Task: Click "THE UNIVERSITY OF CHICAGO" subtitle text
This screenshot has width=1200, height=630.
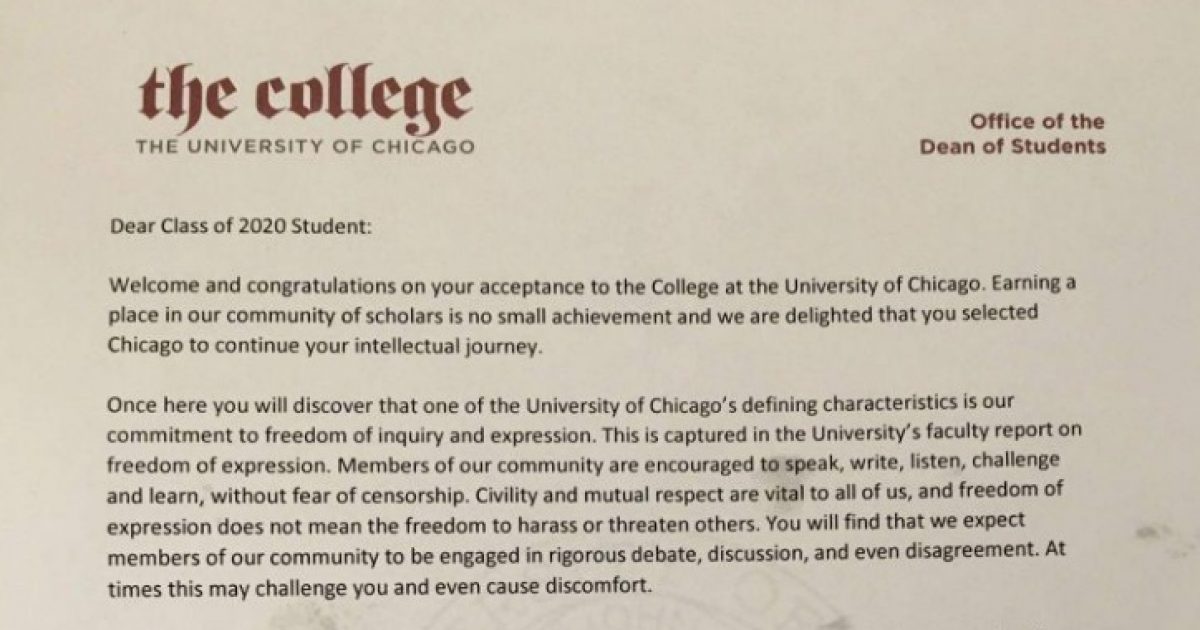Action: (x=305, y=146)
